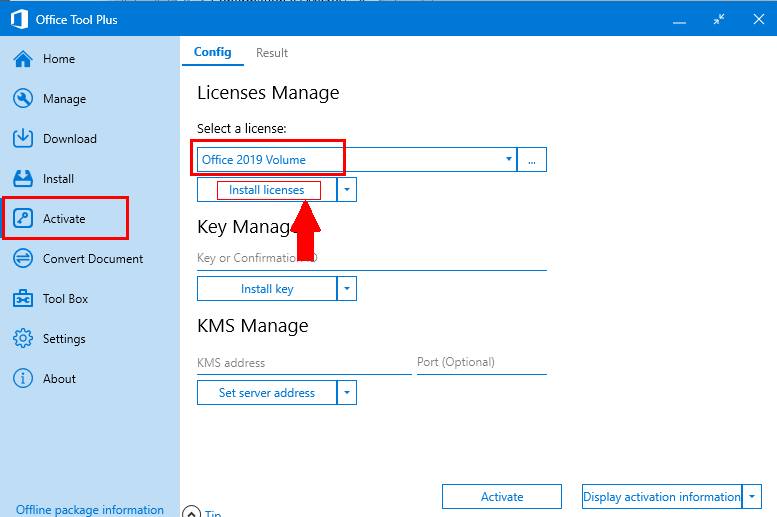Click the Office Tool Plus title text
This screenshot has width=777, height=517.
tap(76, 20)
